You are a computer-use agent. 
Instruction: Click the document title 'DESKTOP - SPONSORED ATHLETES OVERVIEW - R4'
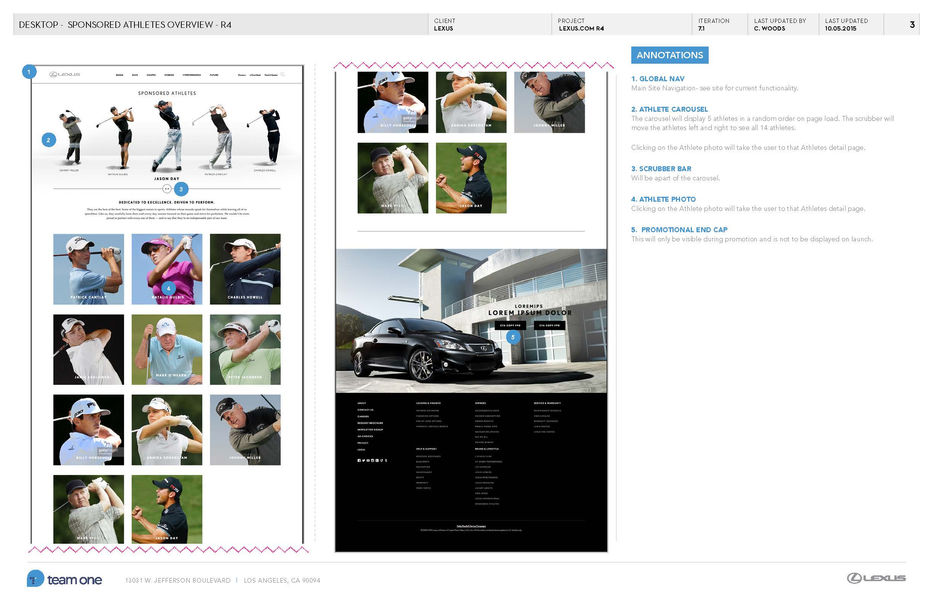click(x=125, y=25)
